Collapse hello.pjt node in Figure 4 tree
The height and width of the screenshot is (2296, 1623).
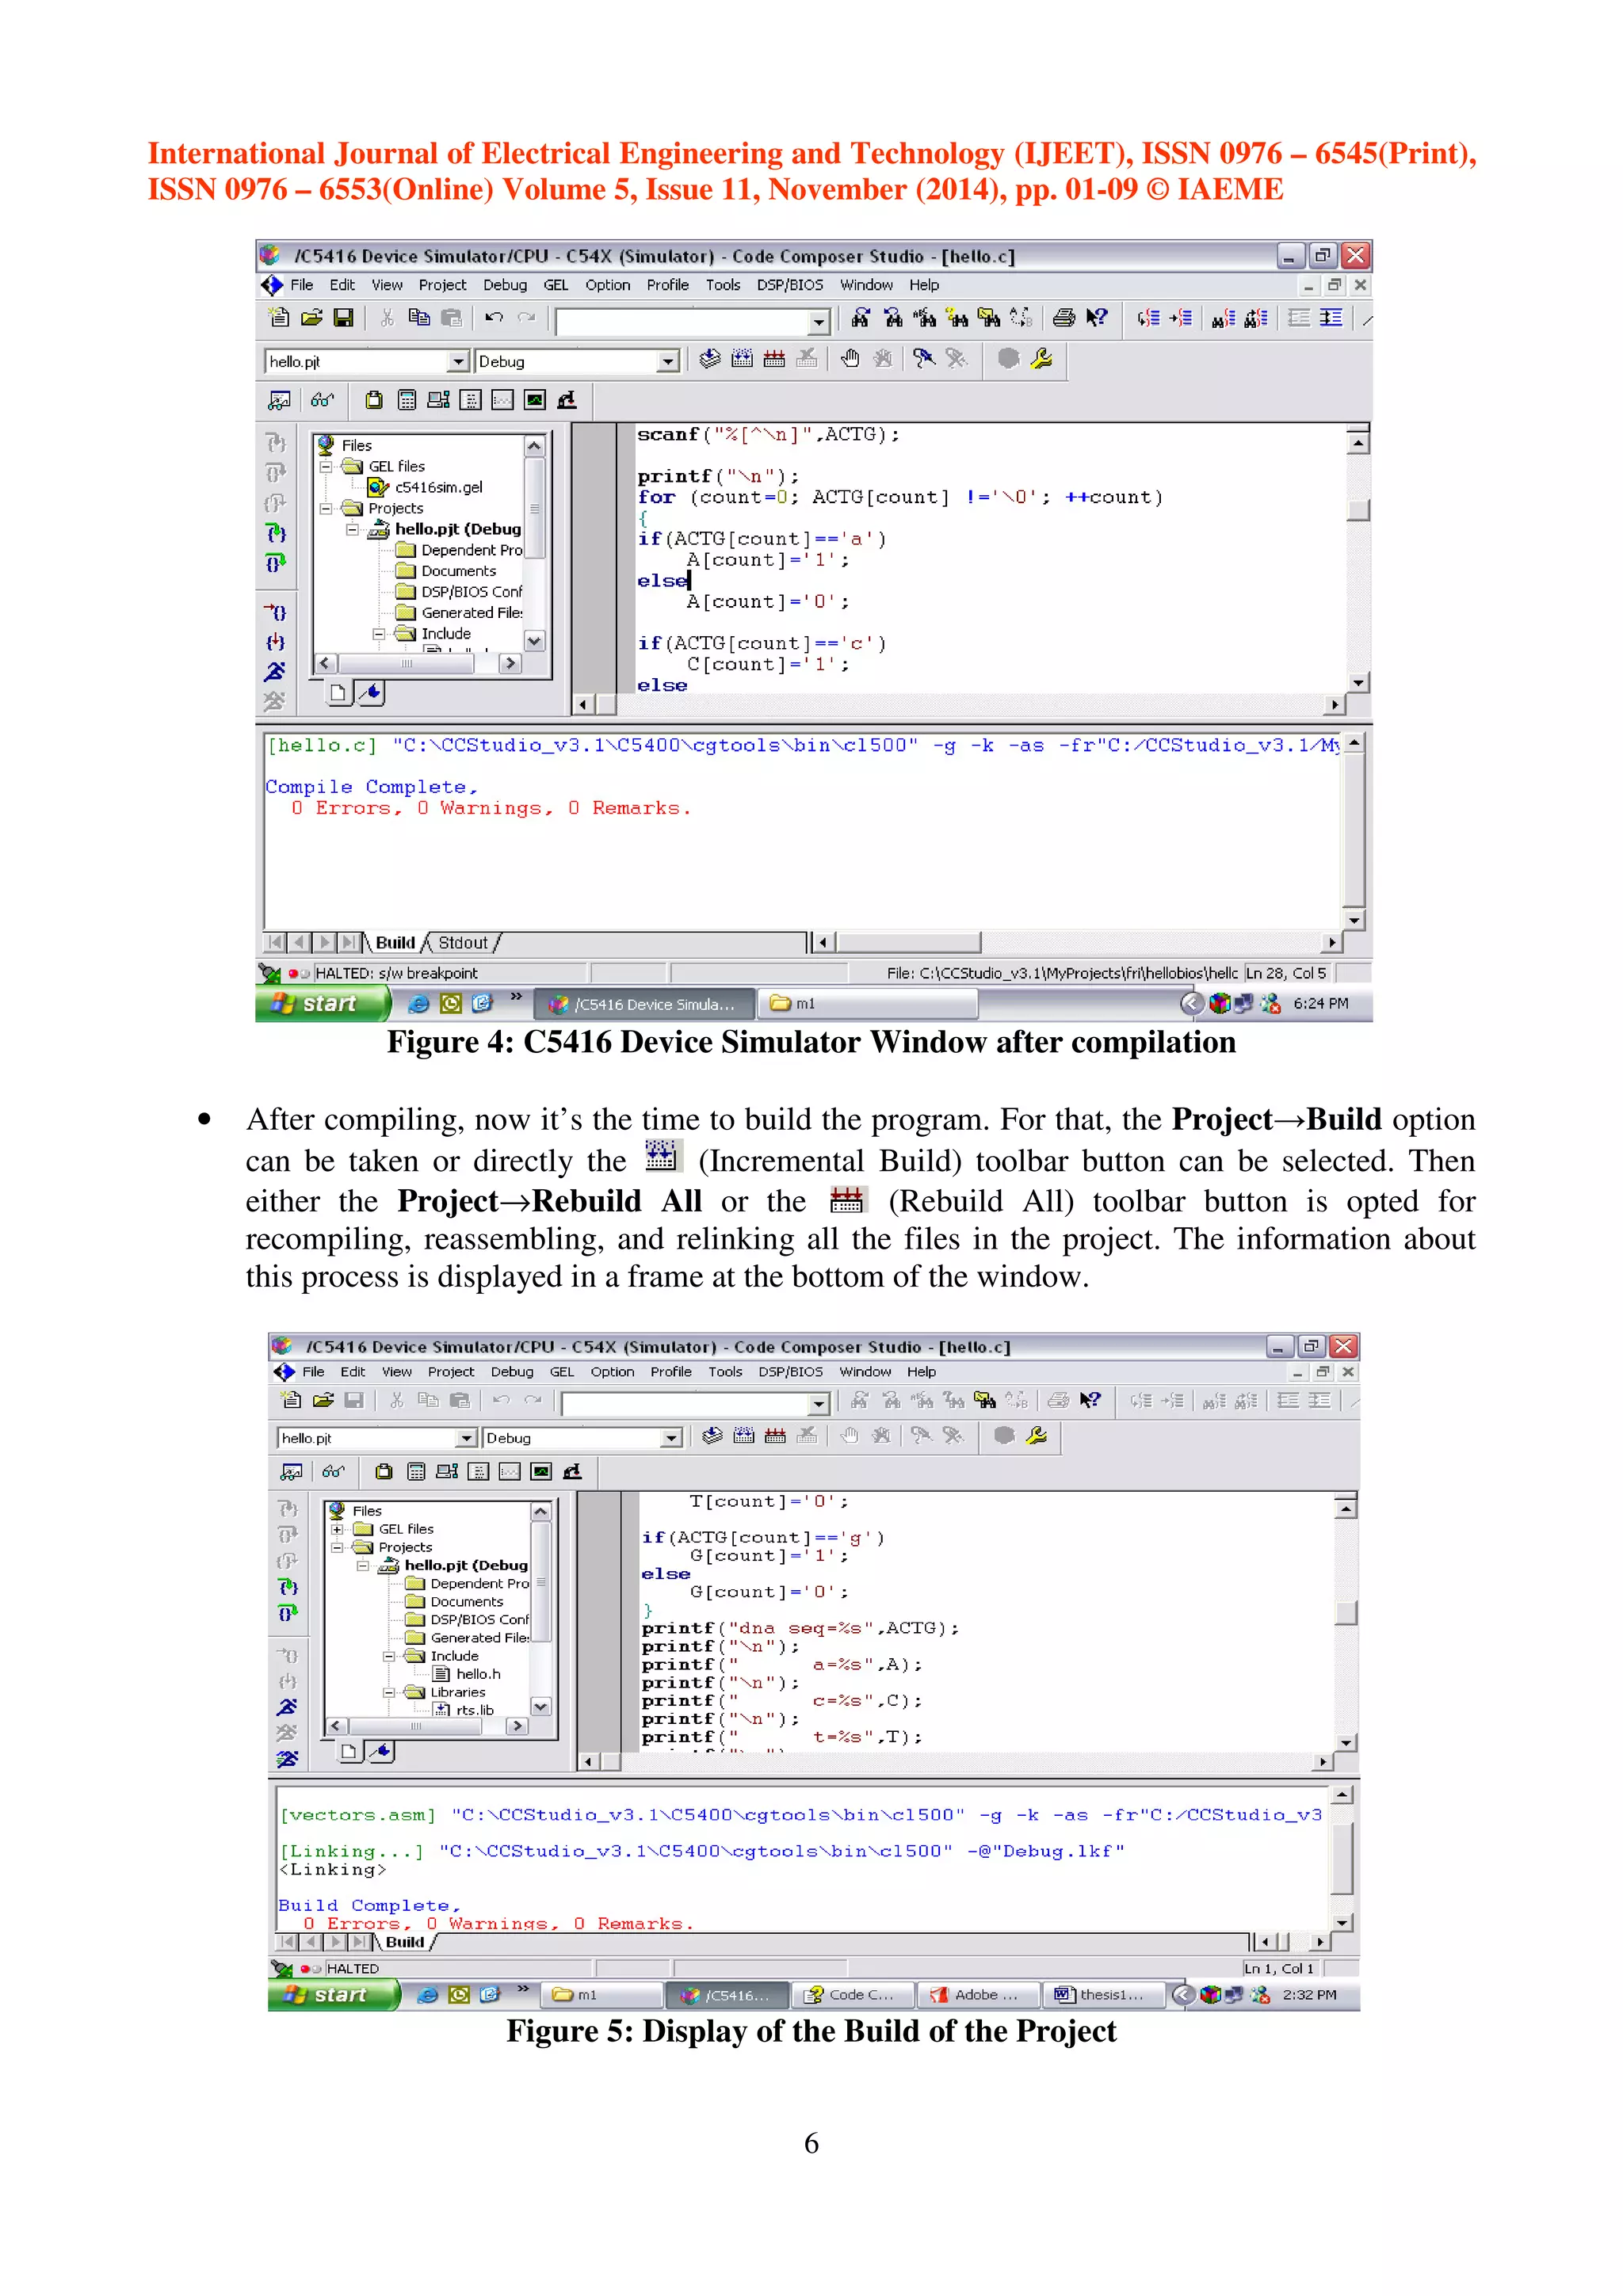pos(352,530)
